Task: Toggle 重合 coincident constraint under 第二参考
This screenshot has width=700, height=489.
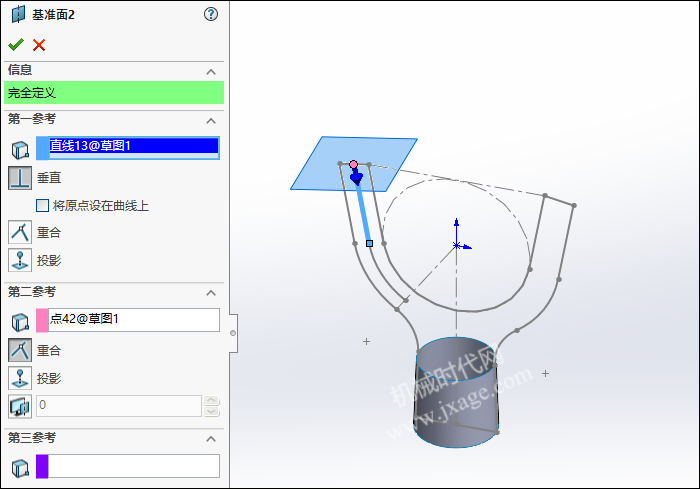Action: pyautogui.click(x=20, y=350)
